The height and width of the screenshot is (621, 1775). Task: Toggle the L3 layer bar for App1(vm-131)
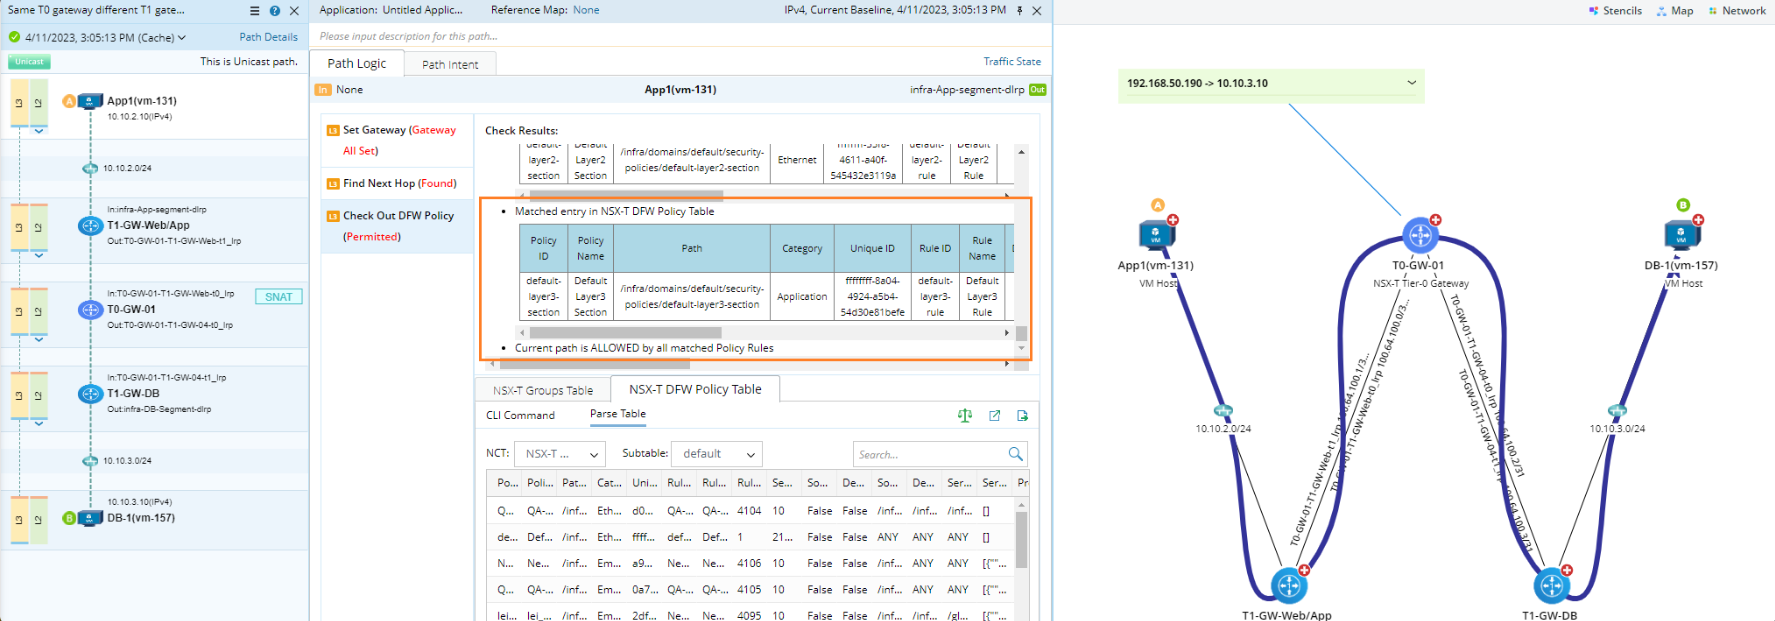(x=19, y=102)
